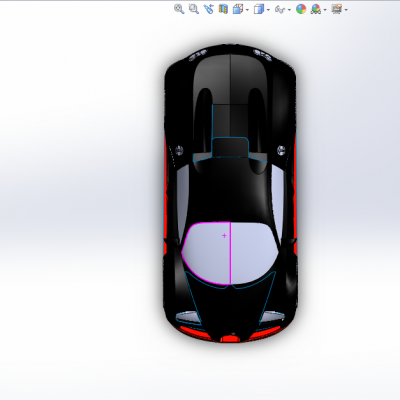Select the red front grille face
Image resolution: width=400 pixels, height=400 pixels.
[230, 338]
